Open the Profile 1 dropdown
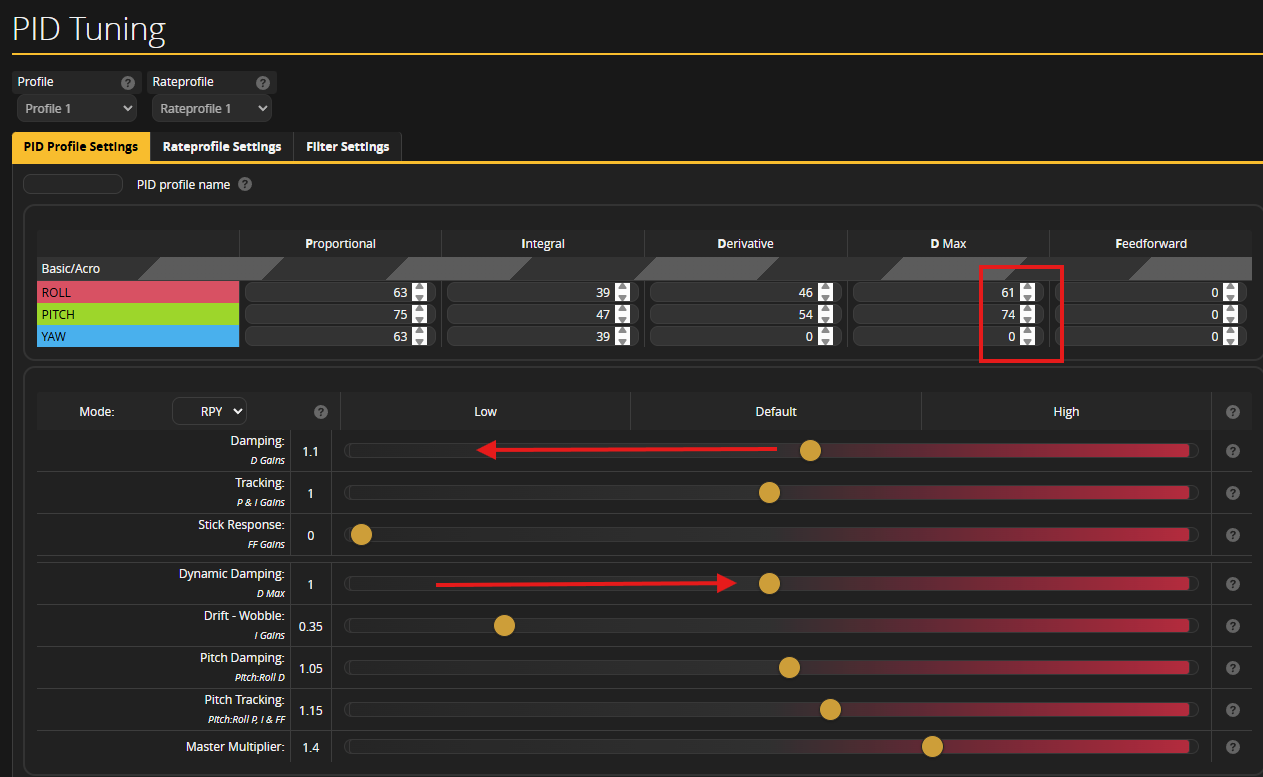Screen dimensions: 1263x777 [77, 108]
